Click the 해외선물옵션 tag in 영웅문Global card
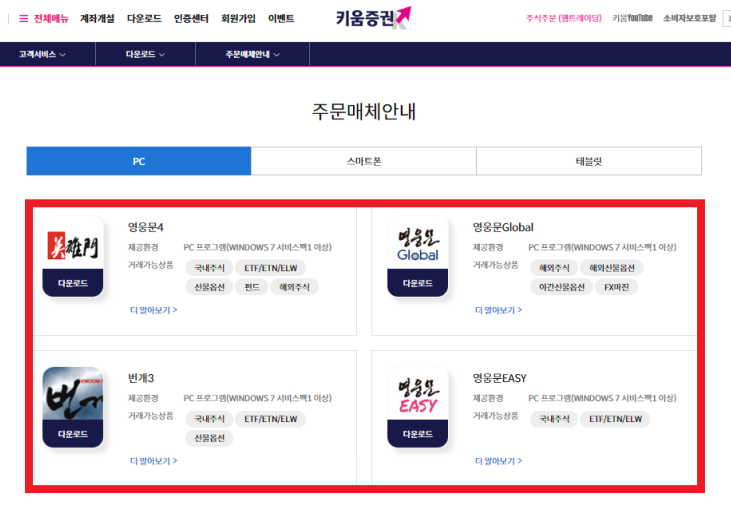 click(612, 268)
